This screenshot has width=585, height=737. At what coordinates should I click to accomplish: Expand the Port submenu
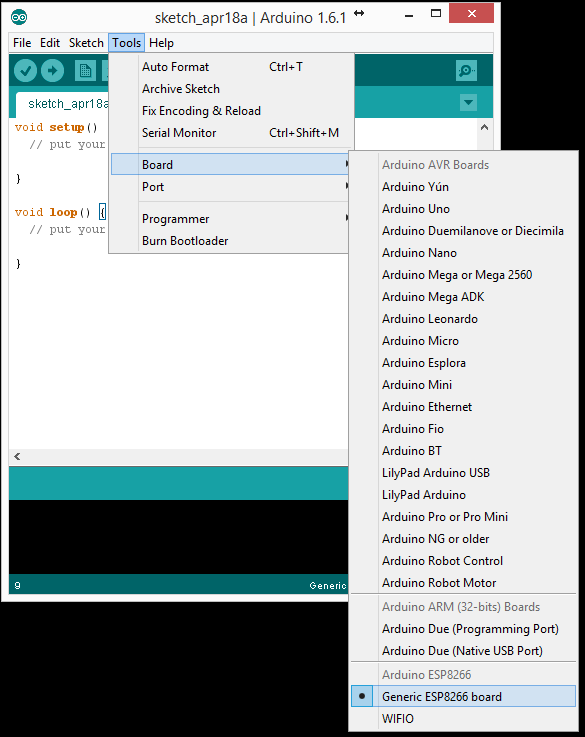(230, 187)
